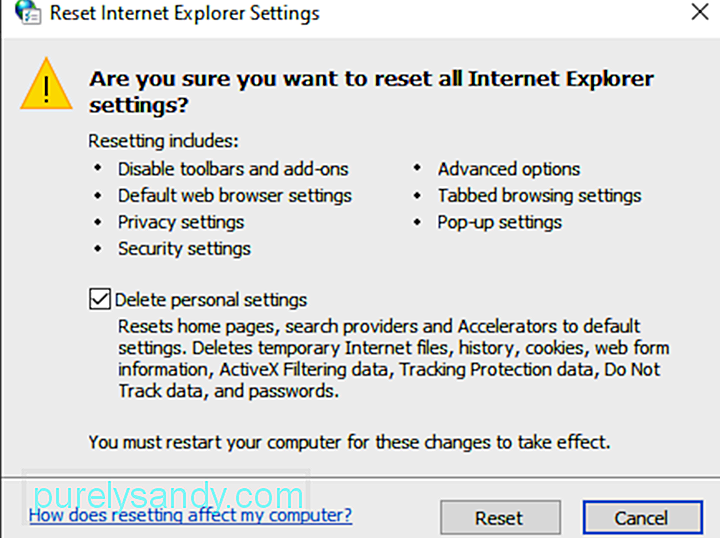Click the Reset button
This screenshot has width=720, height=538.
pos(500,518)
